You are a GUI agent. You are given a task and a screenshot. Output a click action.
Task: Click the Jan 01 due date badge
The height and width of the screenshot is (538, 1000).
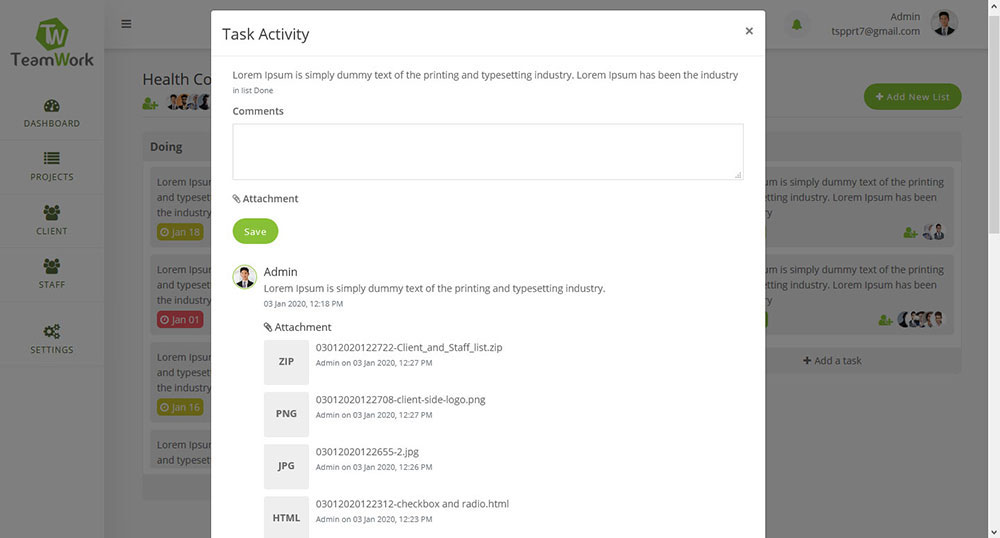point(180,320)
